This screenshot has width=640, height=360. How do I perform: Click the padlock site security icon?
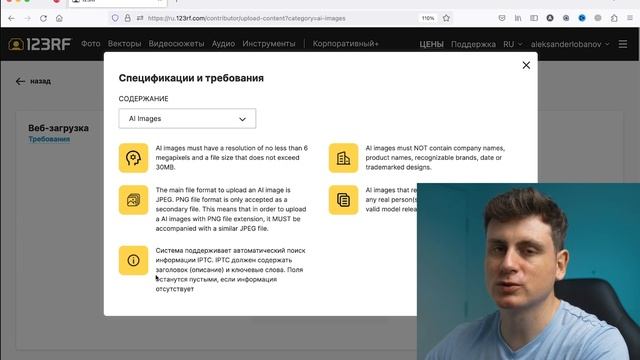128,18
